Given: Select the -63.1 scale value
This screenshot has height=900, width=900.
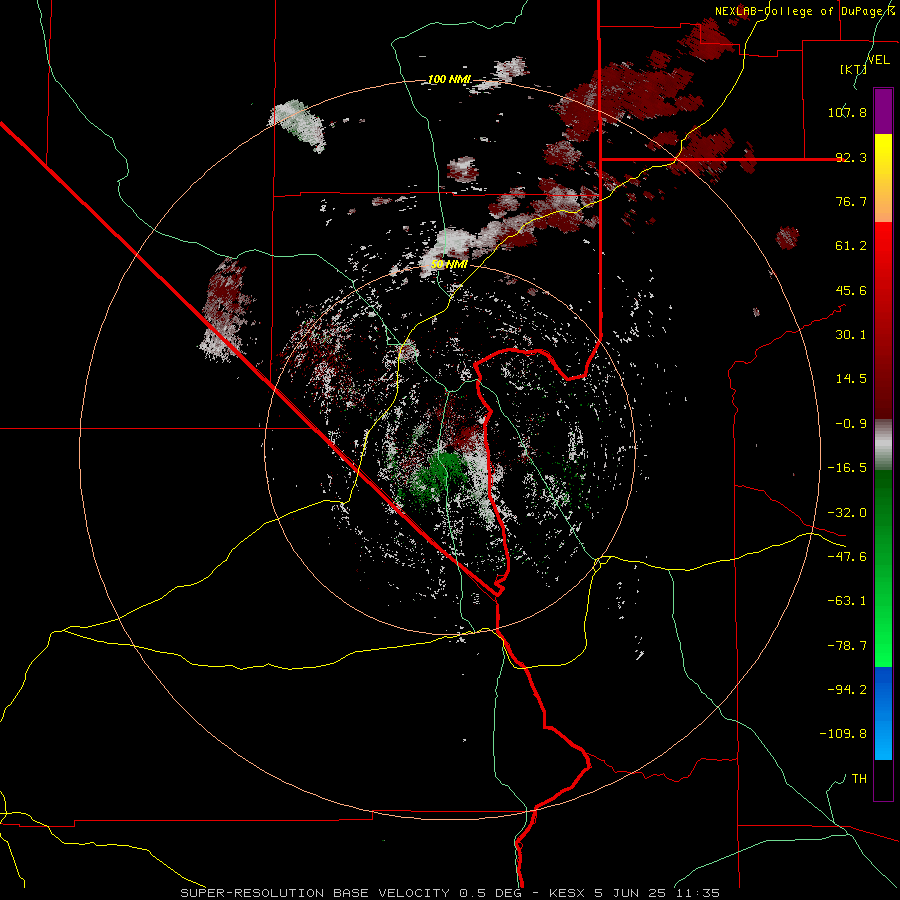Looking at the screenshot, I should (x=847, y=601).
